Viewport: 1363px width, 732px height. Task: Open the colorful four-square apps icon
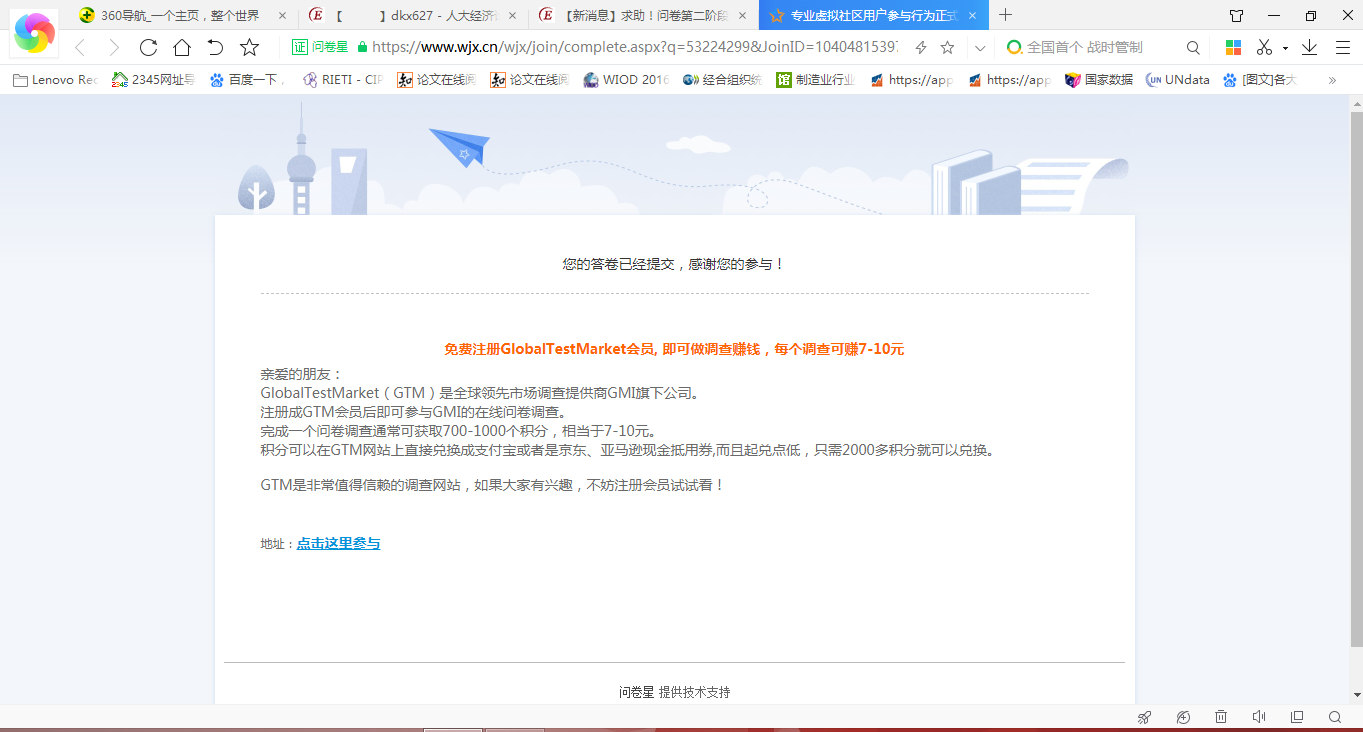[1234, 47]
